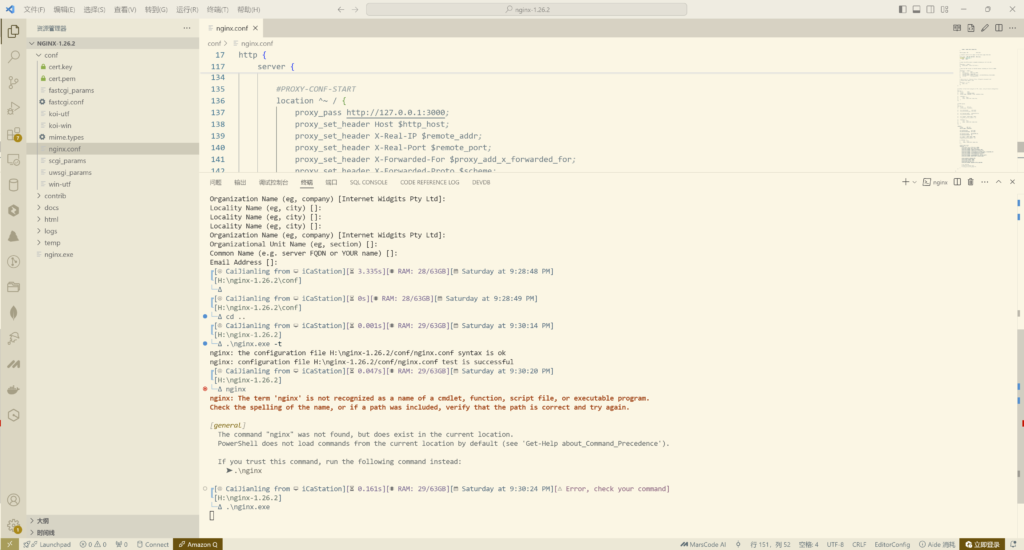Click the pencil edit icon in editor toolbar

click(x=985, y=28)
